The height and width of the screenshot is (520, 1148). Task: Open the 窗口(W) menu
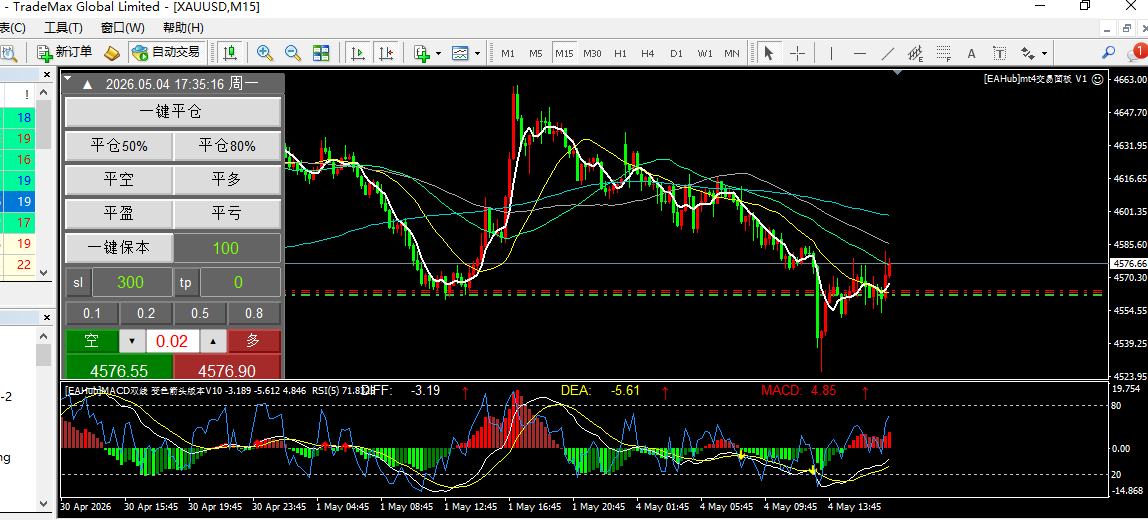pos(122,28)
